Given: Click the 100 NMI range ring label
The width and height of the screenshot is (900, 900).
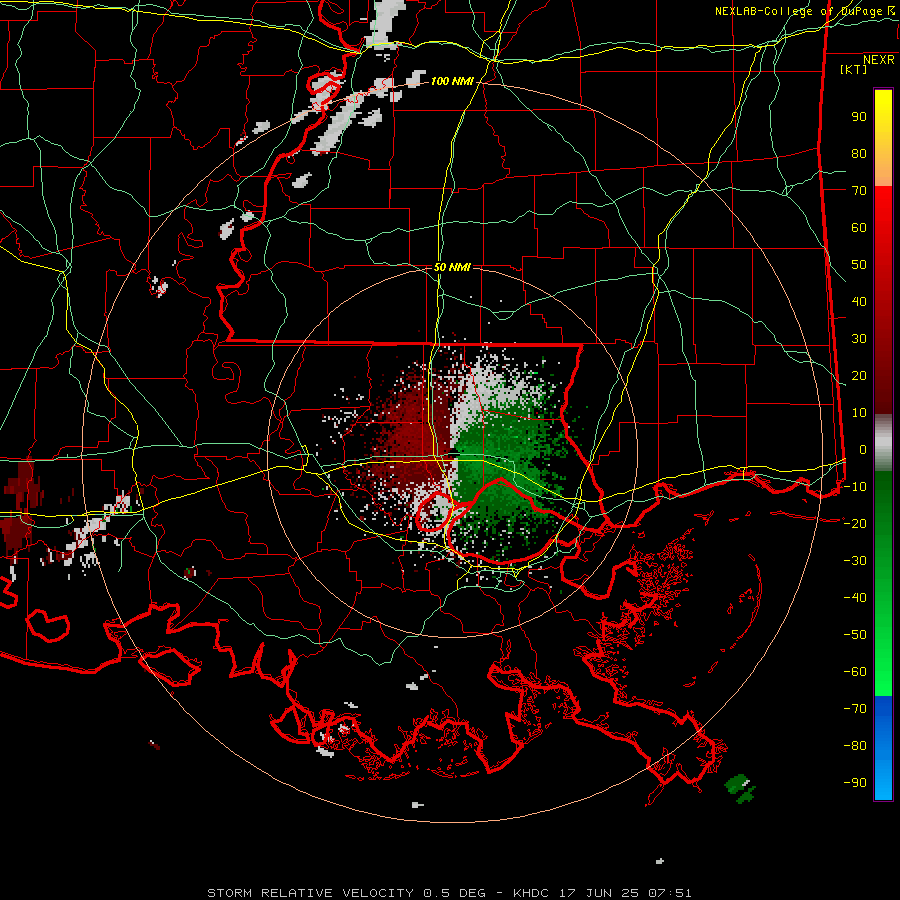Looking at the screenshot, I should coord(452,82).
